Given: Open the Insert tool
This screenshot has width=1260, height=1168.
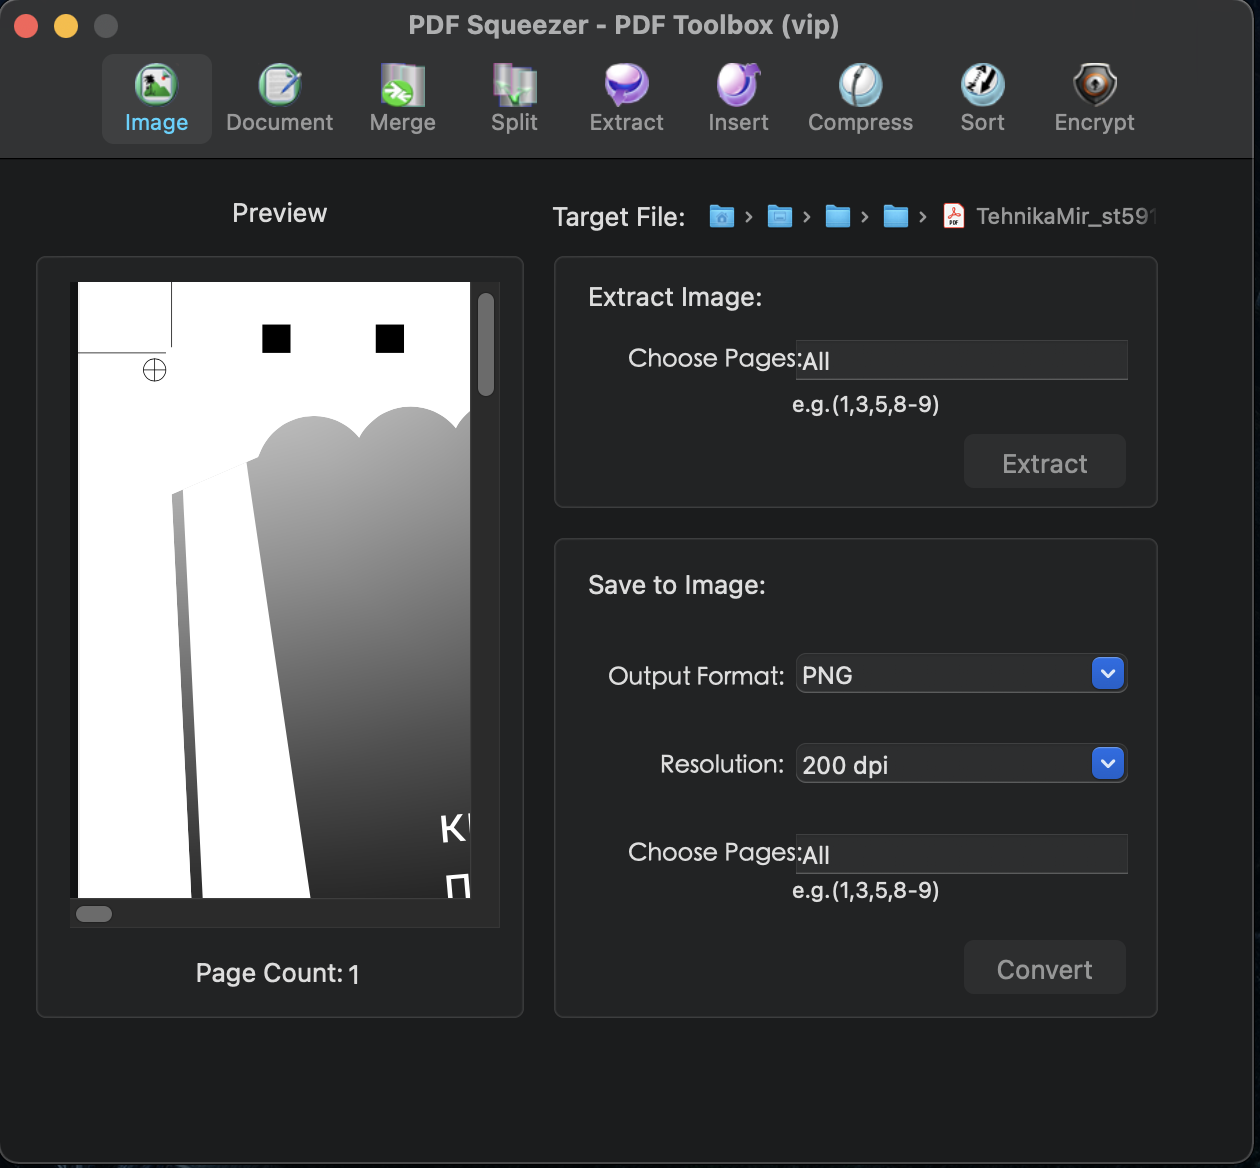Looking at the screenshot, I should click(x=737, y=98).
